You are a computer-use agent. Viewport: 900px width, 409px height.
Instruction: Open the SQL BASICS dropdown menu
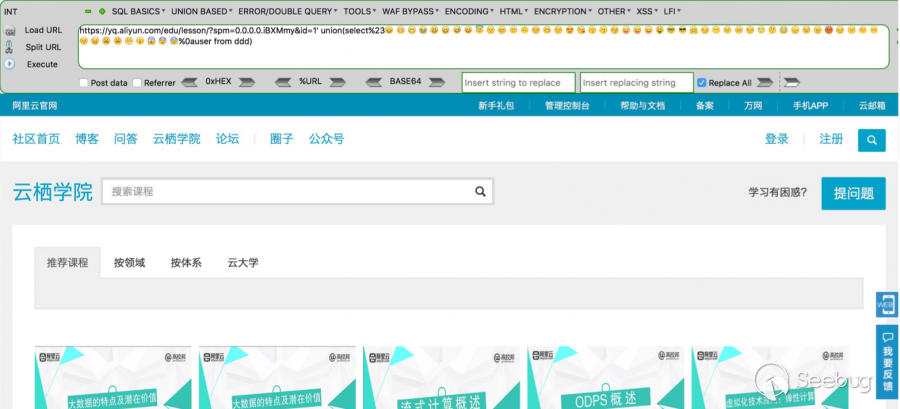(138, 11)
